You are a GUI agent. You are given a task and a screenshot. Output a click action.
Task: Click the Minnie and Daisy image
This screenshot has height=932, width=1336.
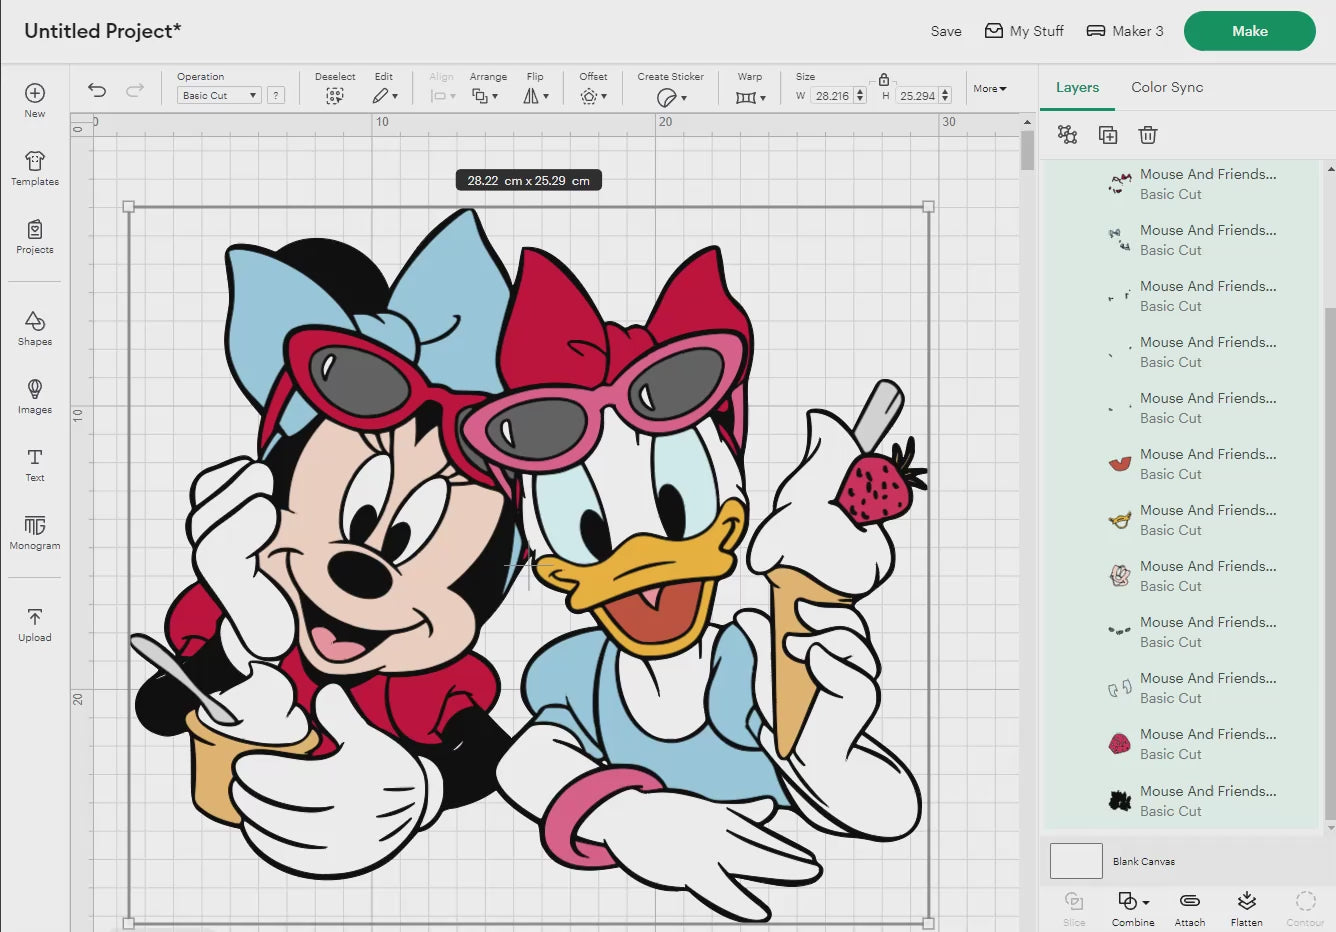(x=528, y=565)
